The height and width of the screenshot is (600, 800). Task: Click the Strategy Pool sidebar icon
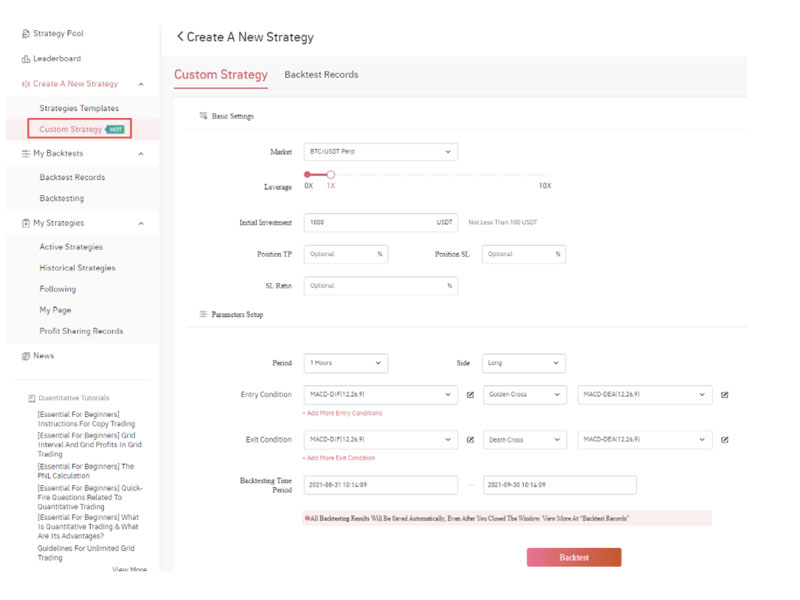26,34
